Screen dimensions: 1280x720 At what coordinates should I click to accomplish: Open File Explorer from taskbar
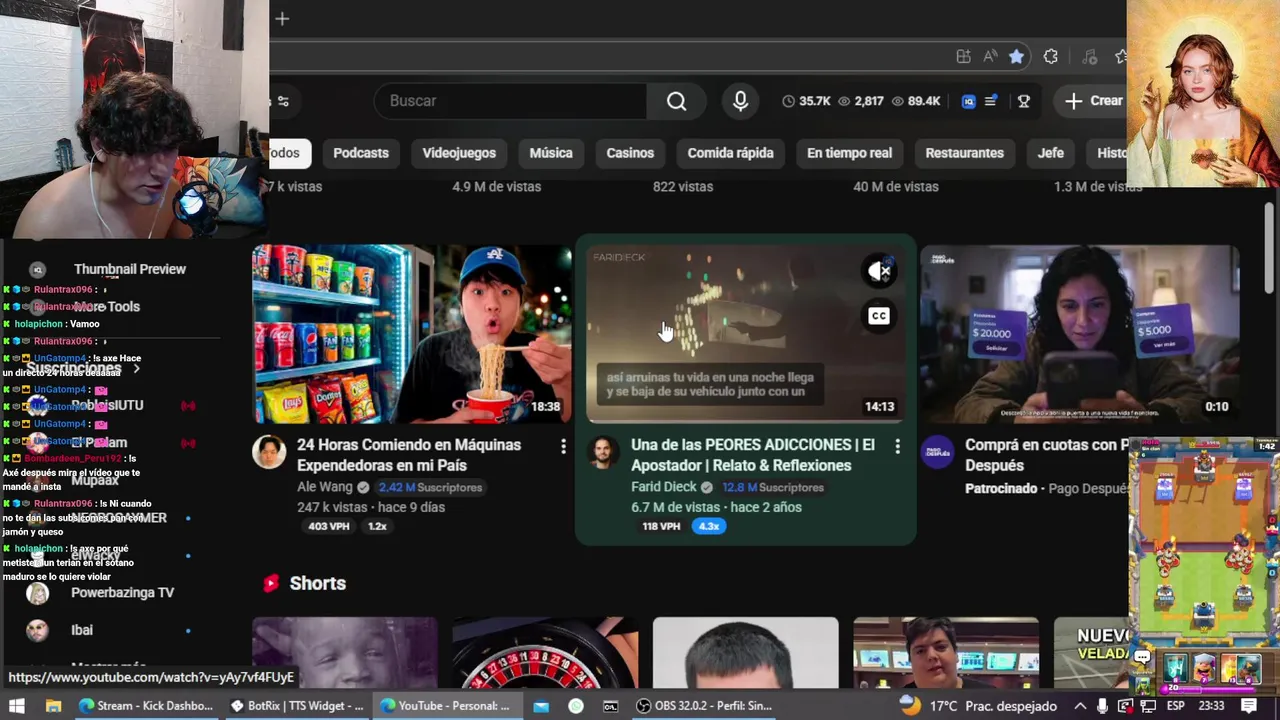click(x=53, y=705)
